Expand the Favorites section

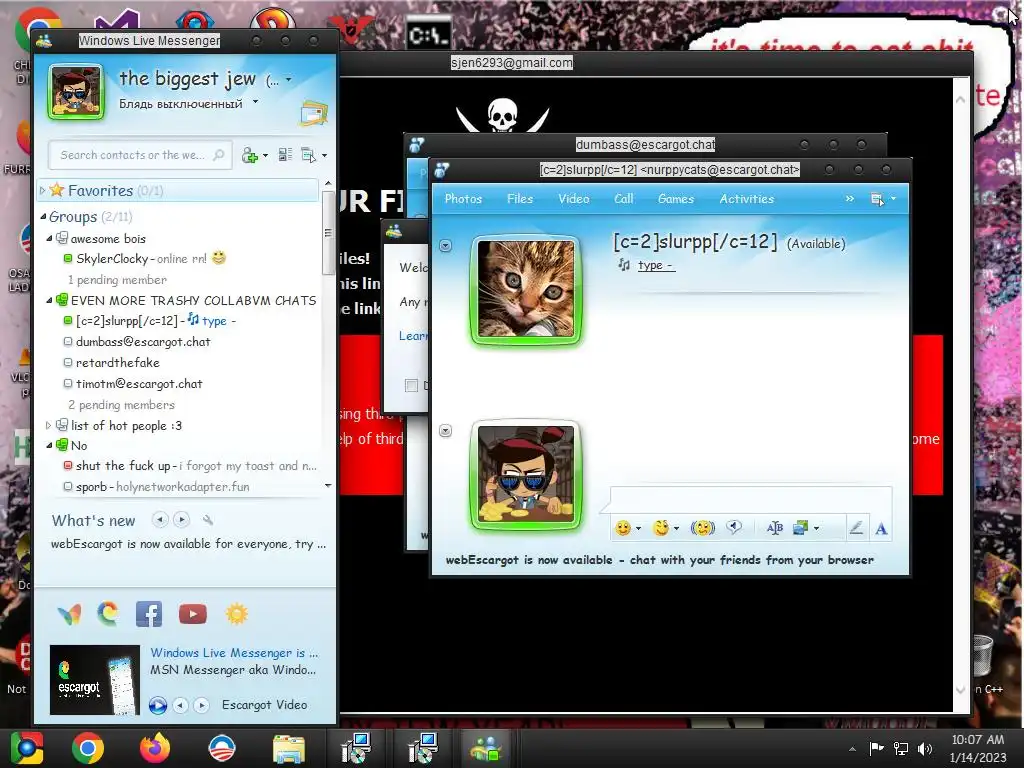(x=42, y=191)
